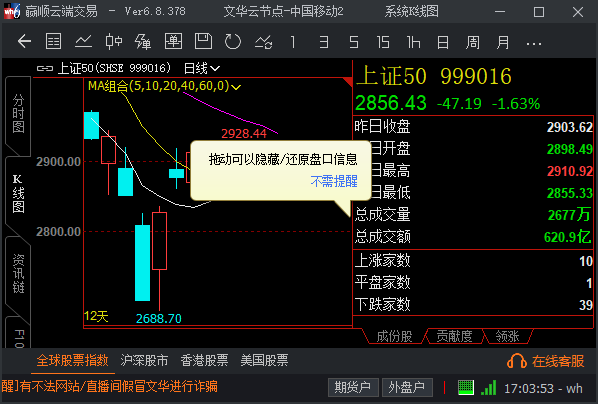Click the scrolling fraud warning notice
This screenshot has height=404, width=598.
[110, 386]
